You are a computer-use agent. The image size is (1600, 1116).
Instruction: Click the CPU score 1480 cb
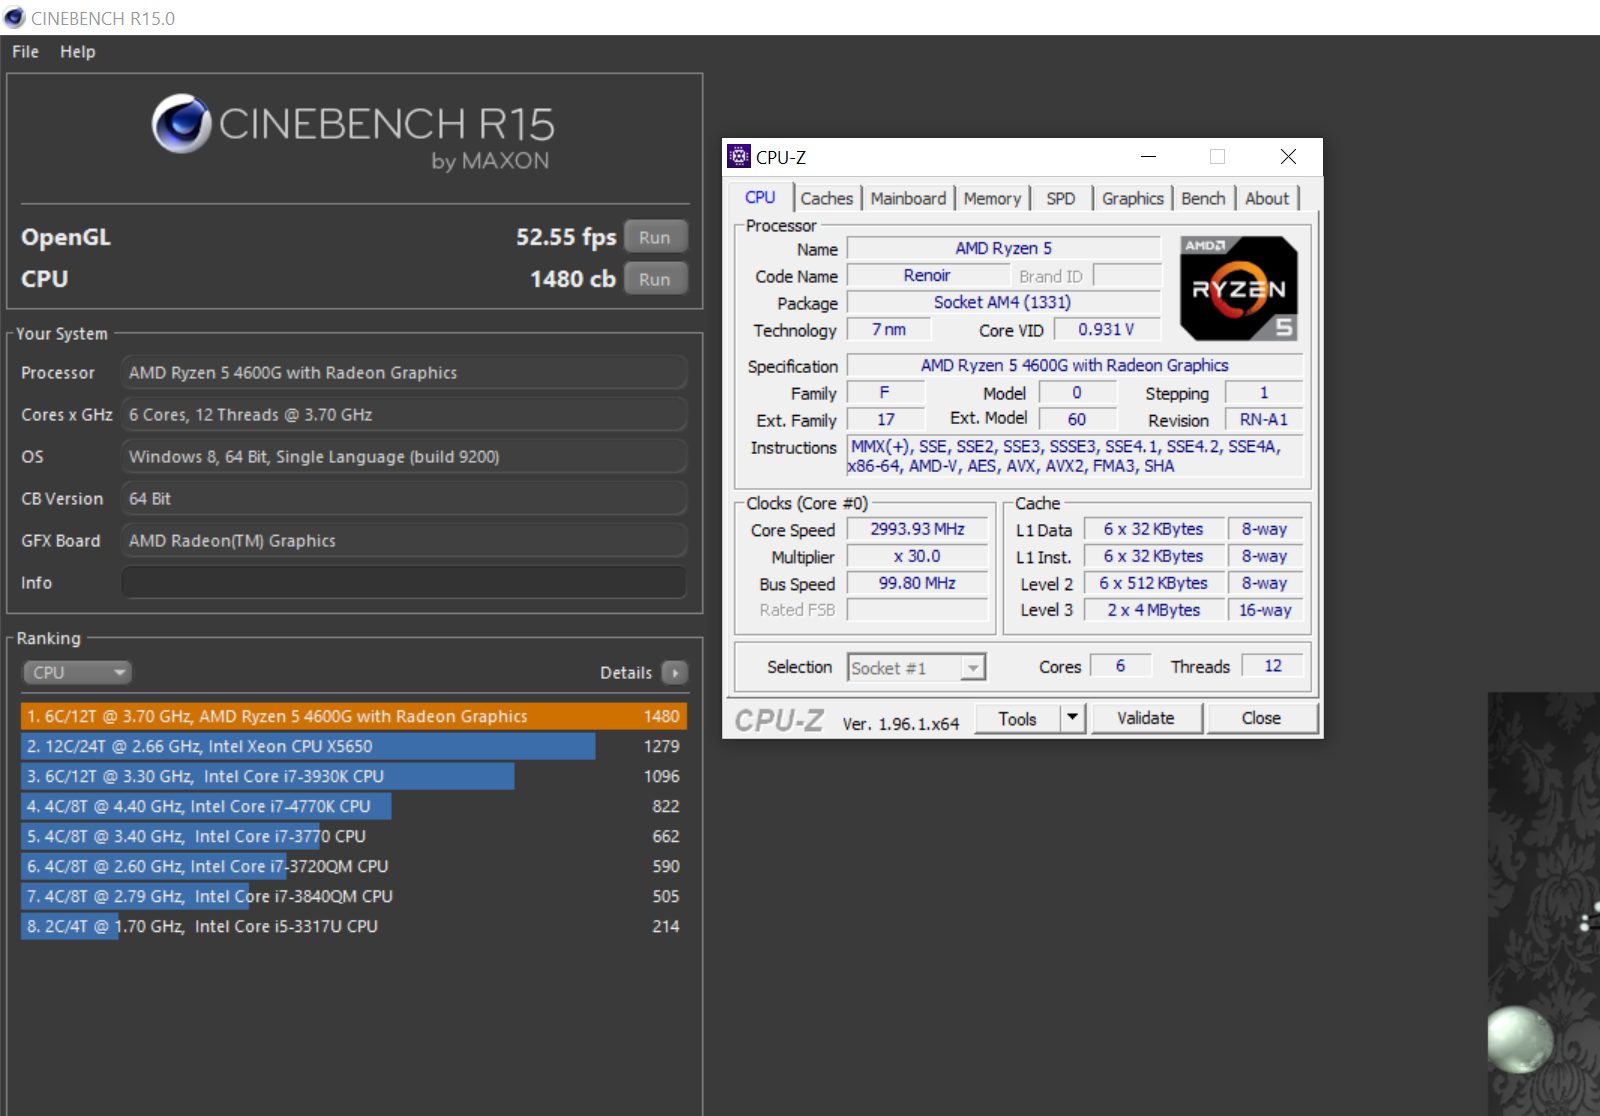[x=573, y=279]
